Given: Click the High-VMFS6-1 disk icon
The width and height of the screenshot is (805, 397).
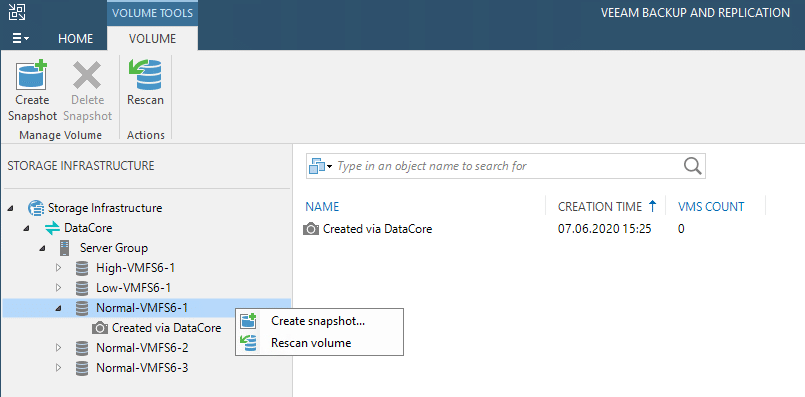Looking at the screenshot, I should point(82,268).
